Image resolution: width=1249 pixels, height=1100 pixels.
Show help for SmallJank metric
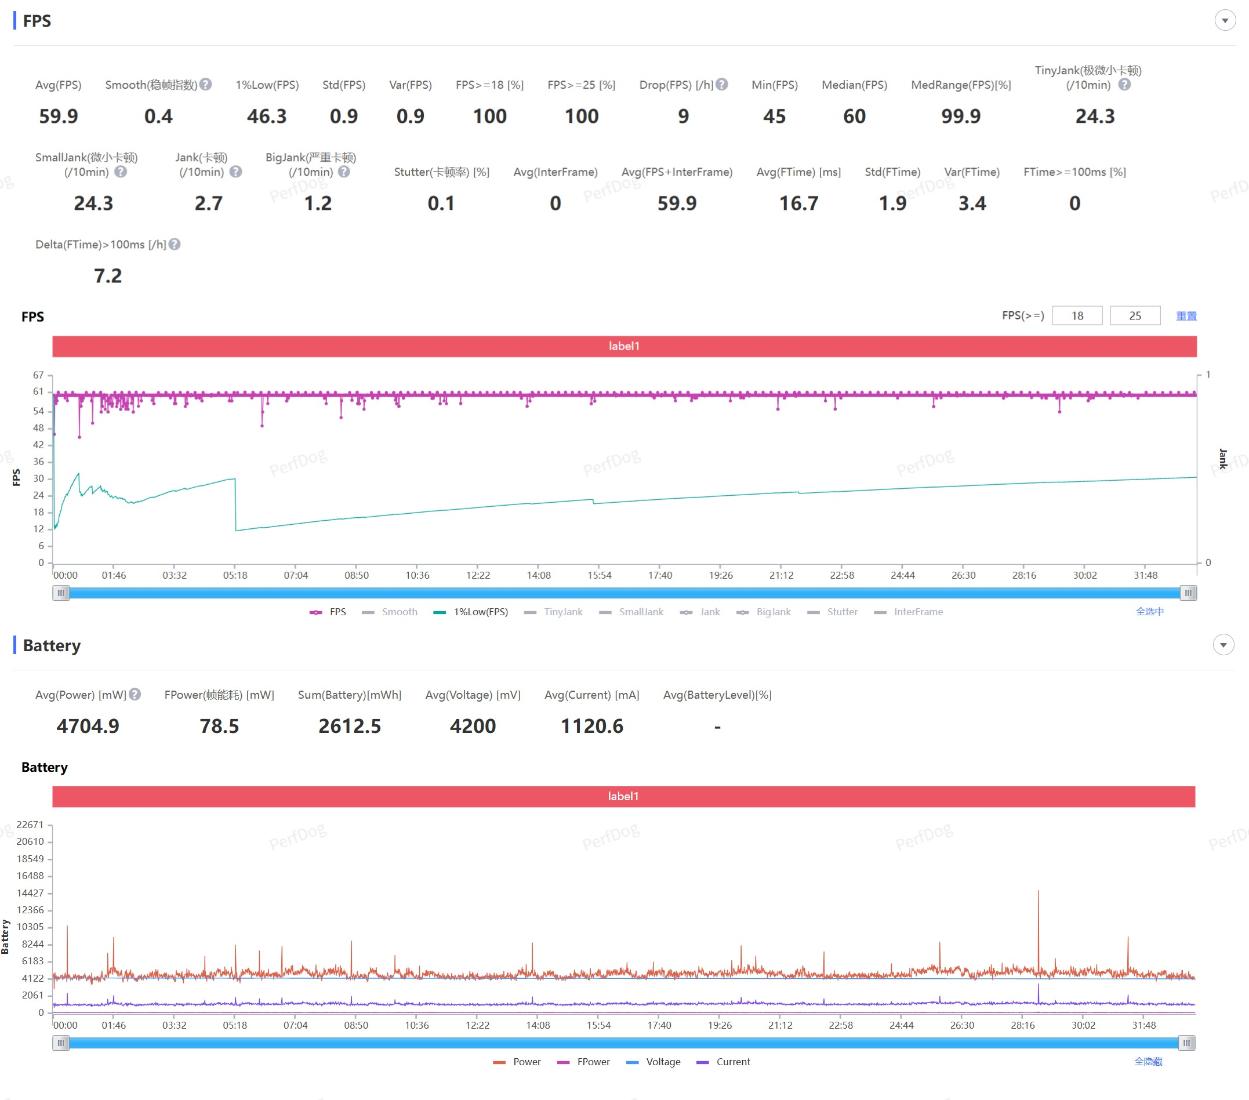(x=121, y=172)
